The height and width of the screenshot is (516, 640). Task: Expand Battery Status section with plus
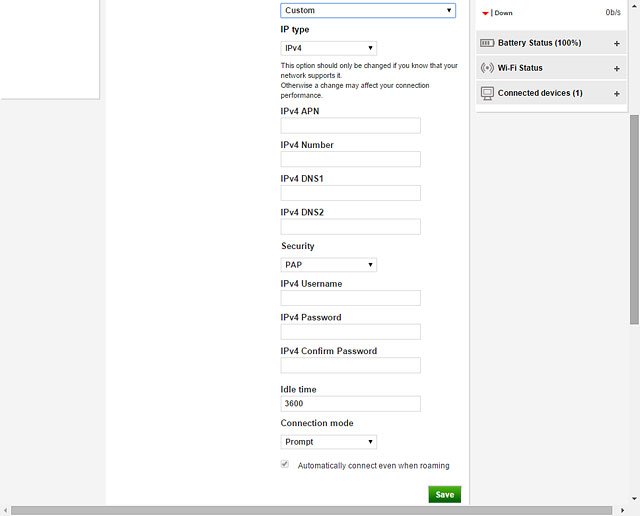tap(616, 43)
